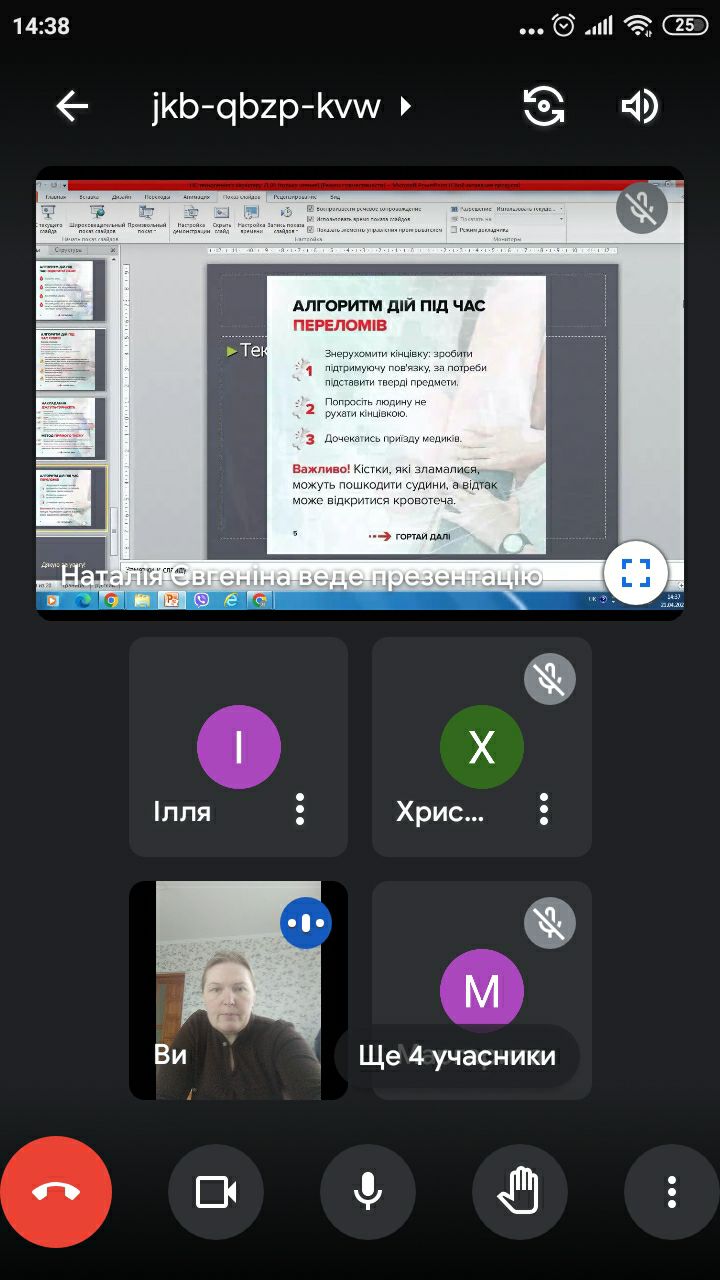The image size is (720, 1280).
Task: Expand meeting info arrow next to code
Action: point(405,106)
